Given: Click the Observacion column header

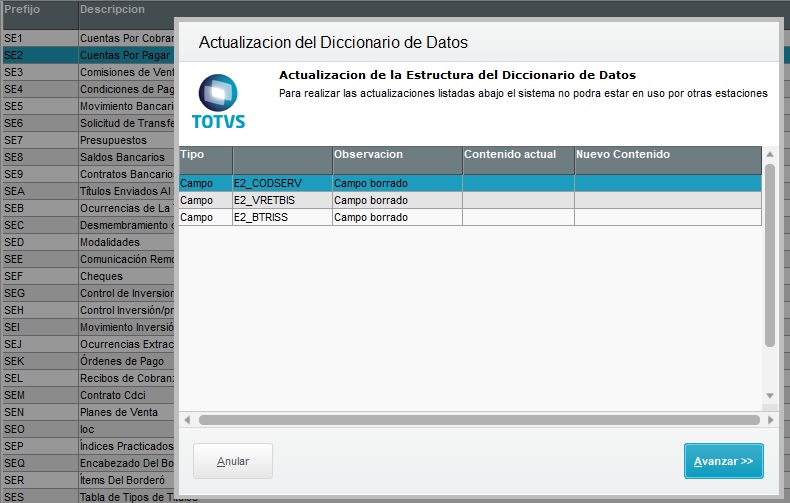Looking at the screenshot, I should [397, 160].
